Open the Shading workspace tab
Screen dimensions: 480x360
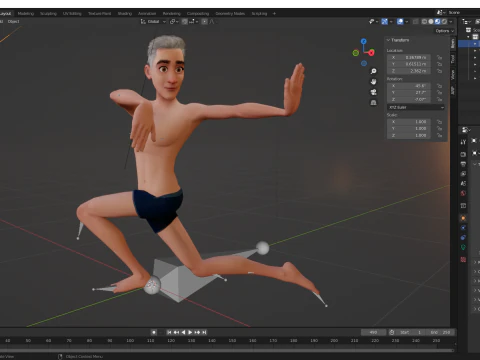pyautogui.click(x=125, y=13)
